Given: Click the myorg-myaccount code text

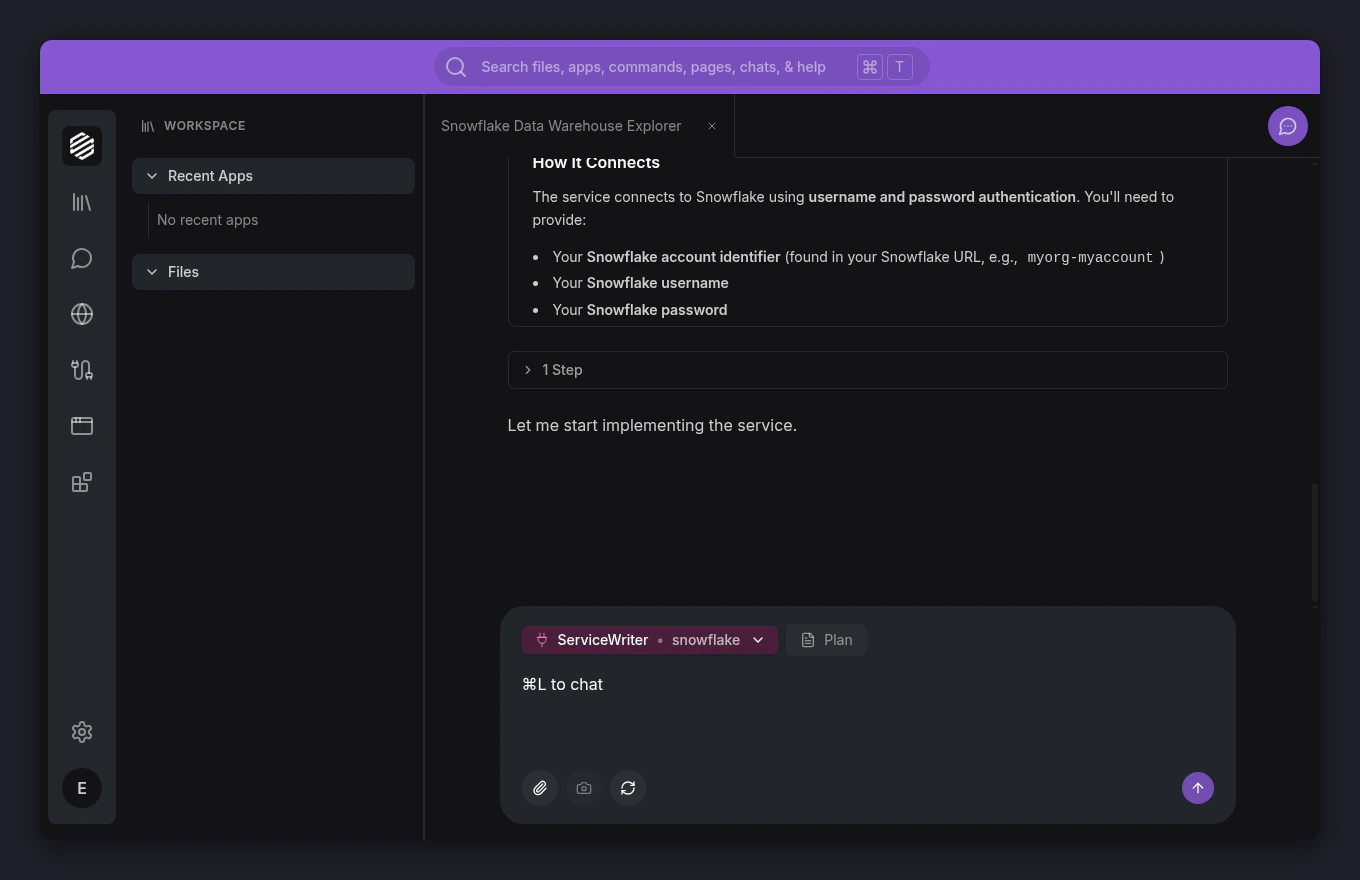Looking at the screenshot, I should 1090,257.
